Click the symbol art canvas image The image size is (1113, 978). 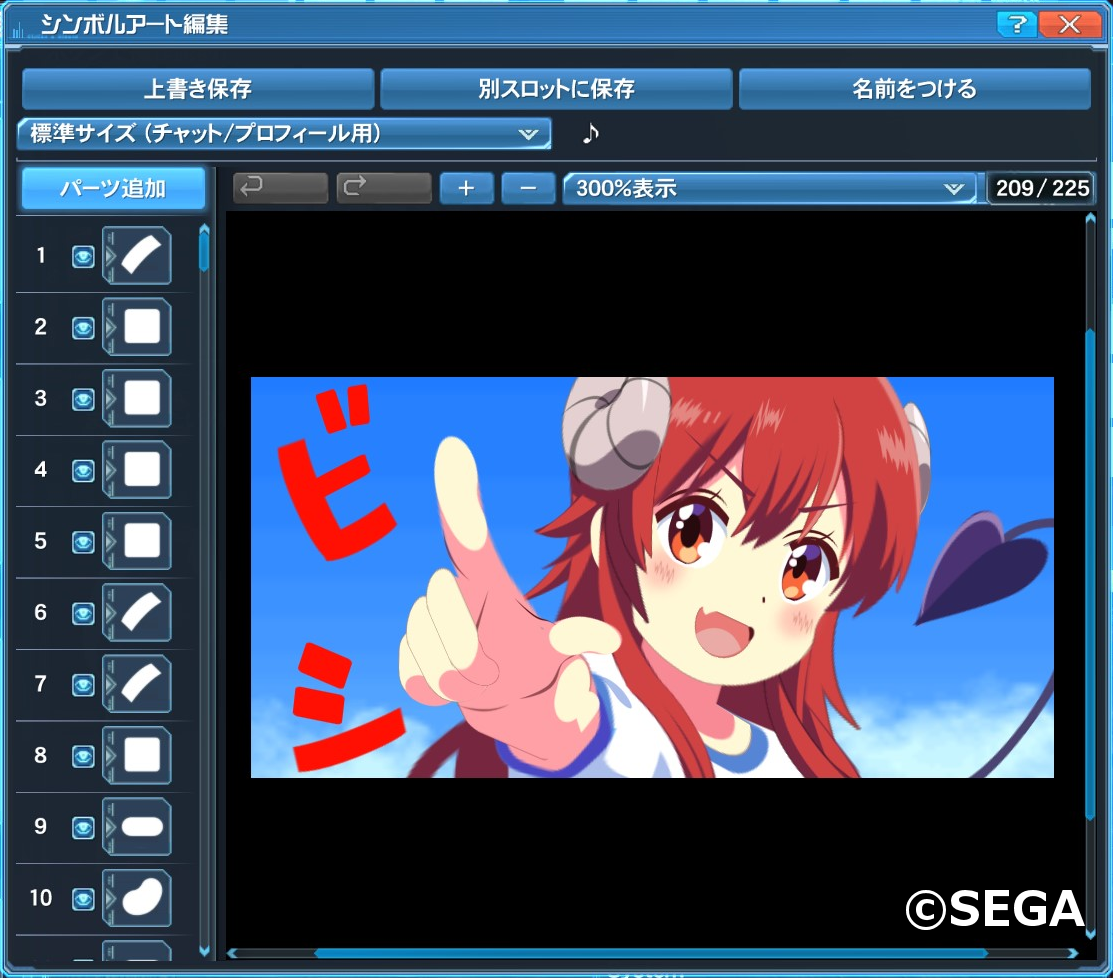(x=652, y=577)
